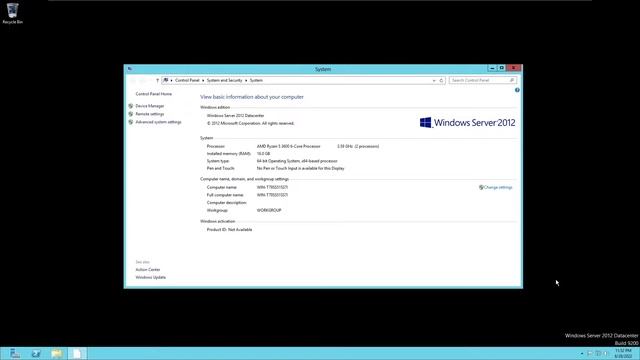Open the address bar history dropdown
The height and width of the screenshot is (360, 640).
[x=434, y=80]
